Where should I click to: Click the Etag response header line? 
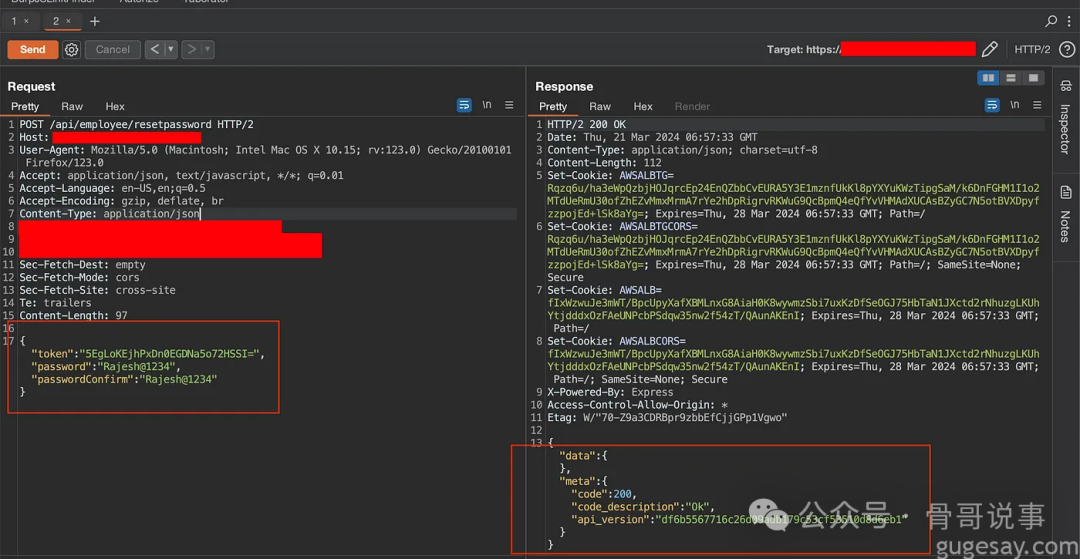point(667,417)
